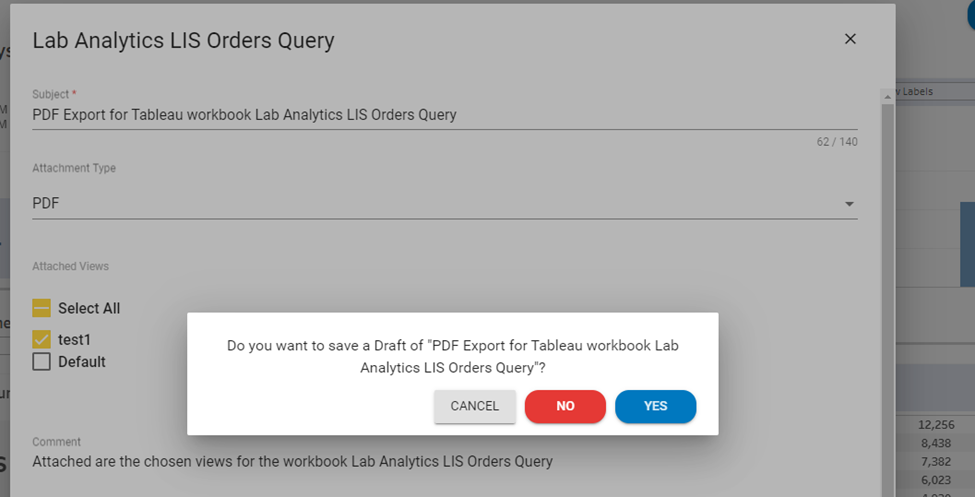Click the dialog title Lab Analytics LIS Orders Query
Screen dimensions: 975x497
pyautogui.click(x=183, y=41)
